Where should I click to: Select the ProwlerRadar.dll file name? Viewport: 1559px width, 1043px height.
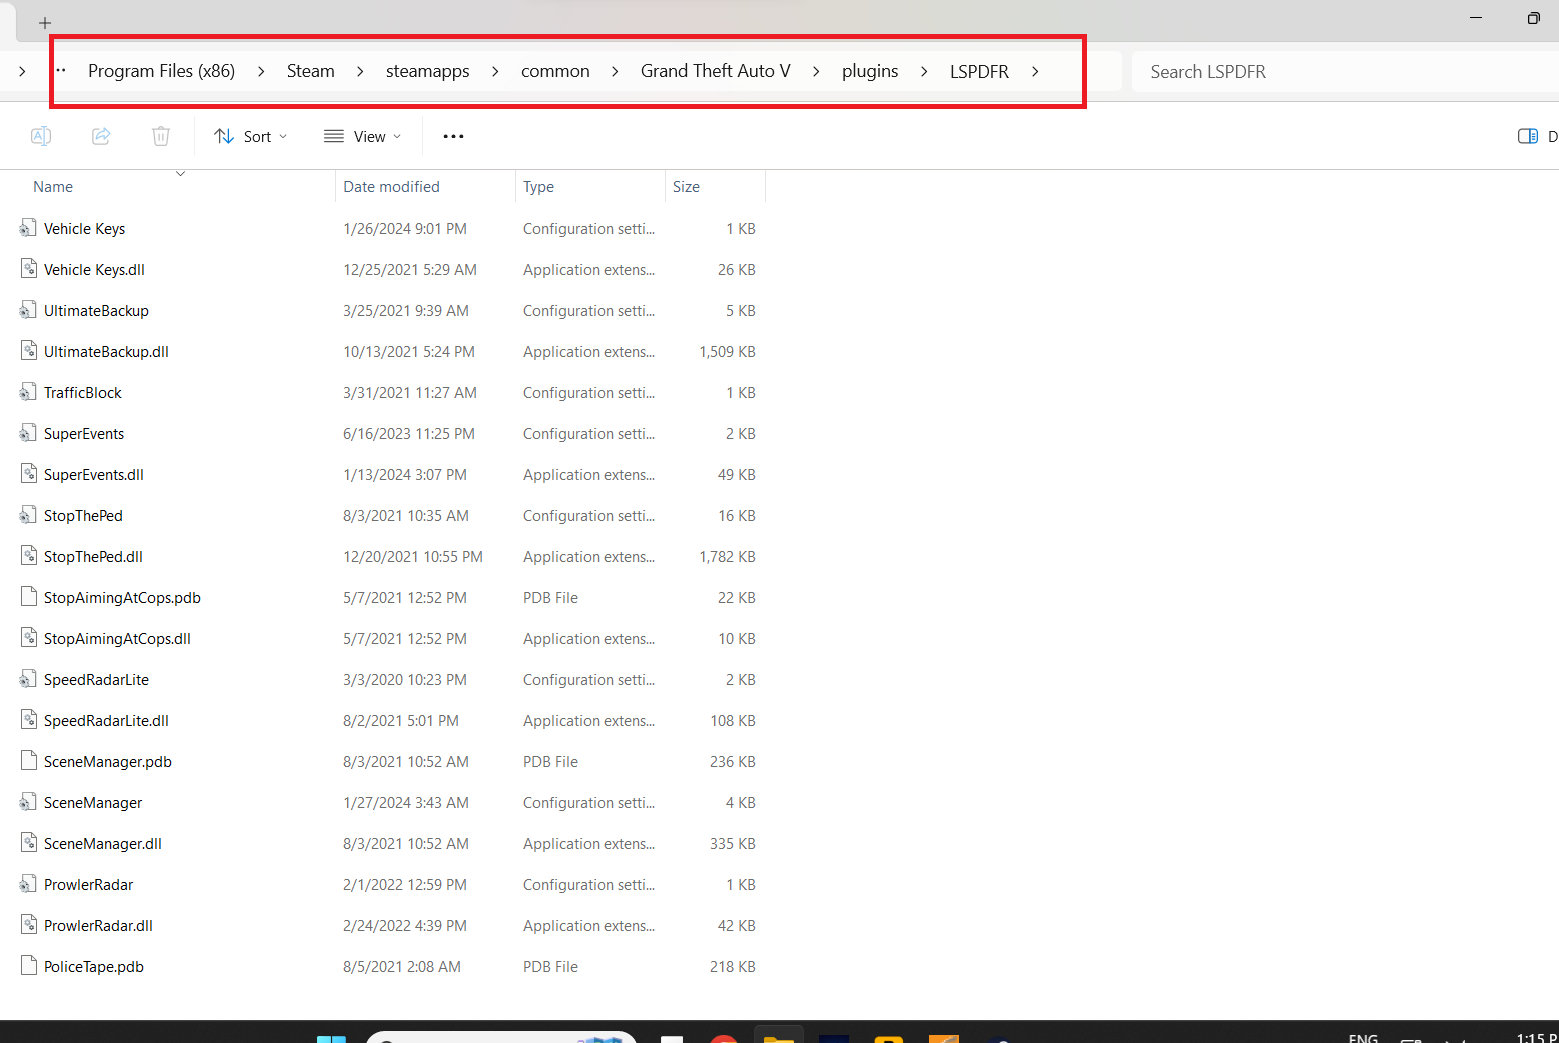click(x=98, y=926)
